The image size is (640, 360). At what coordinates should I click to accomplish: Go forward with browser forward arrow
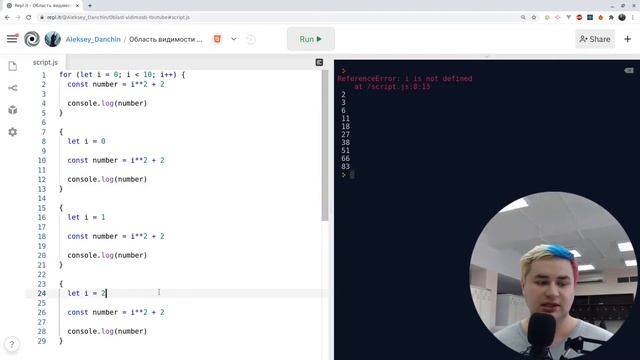(x=18, y=18)
